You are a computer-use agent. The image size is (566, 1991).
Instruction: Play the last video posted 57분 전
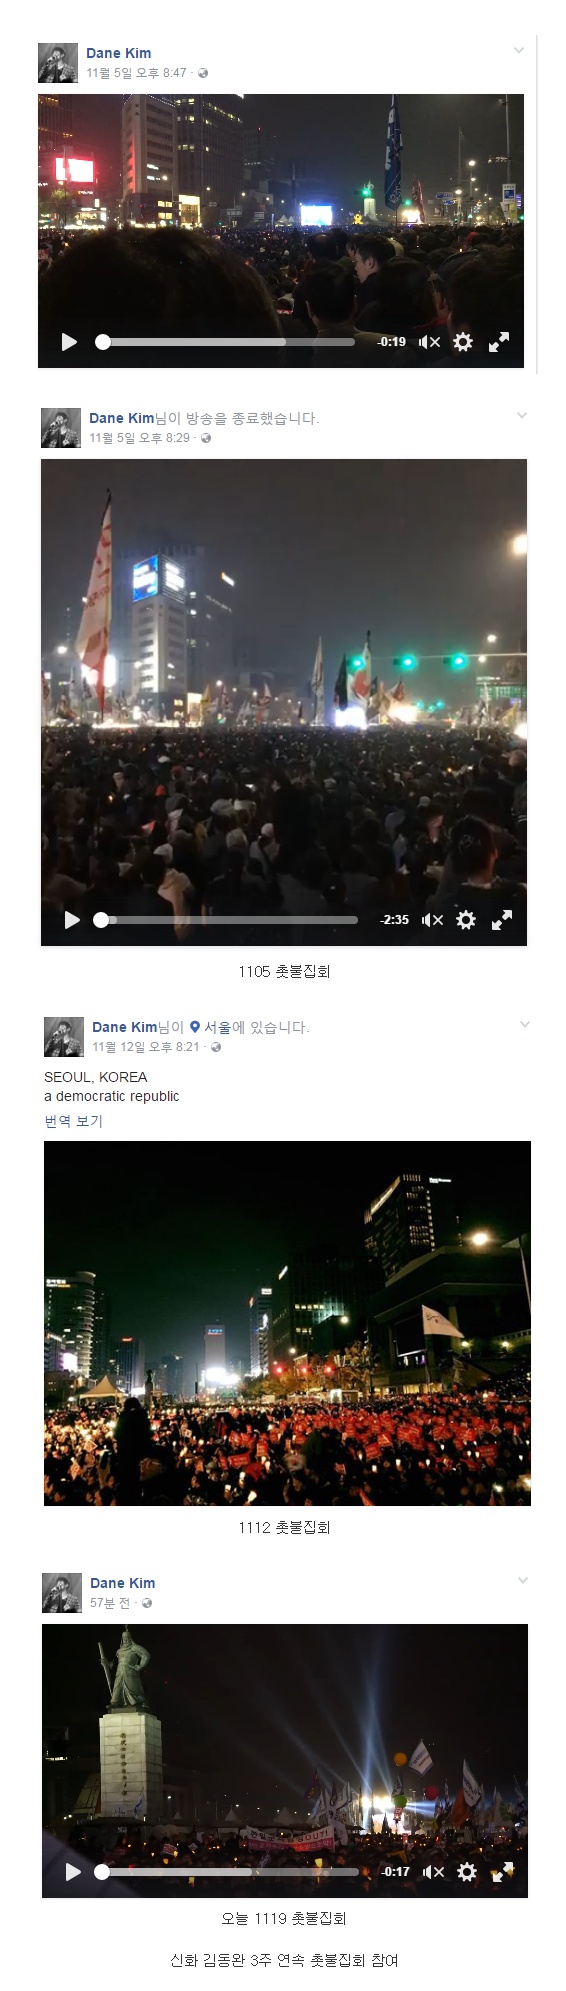click(x=73, y=1872)
